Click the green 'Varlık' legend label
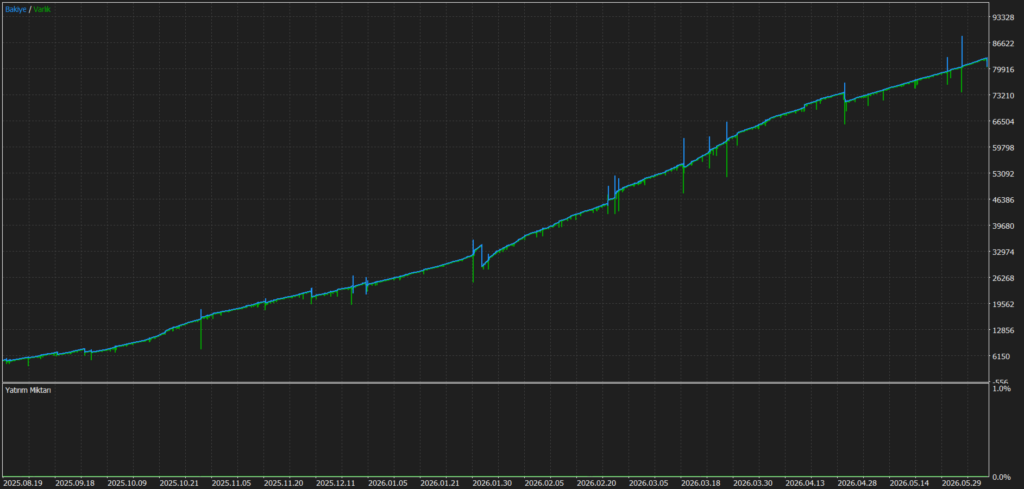The image size is (1024, 489). pos(42,9)
